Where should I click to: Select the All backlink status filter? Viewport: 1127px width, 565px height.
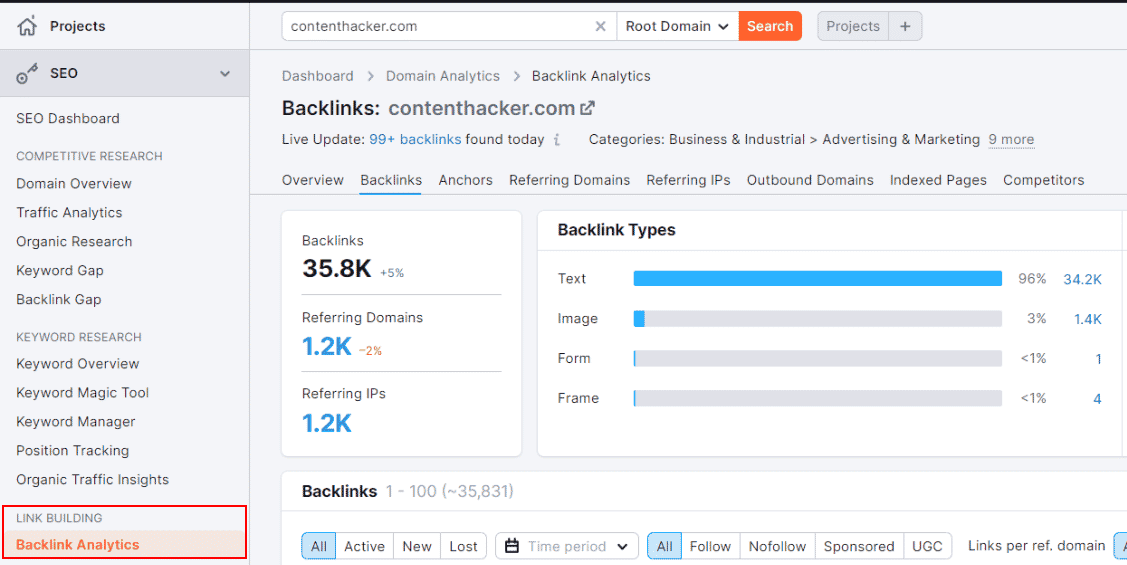(x=318, y=546)
